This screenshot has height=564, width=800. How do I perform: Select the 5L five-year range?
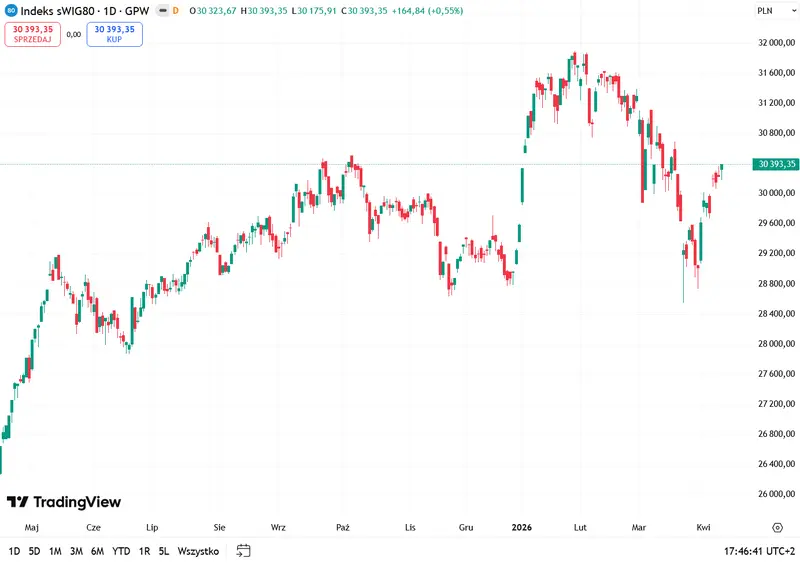click(164, 551)
